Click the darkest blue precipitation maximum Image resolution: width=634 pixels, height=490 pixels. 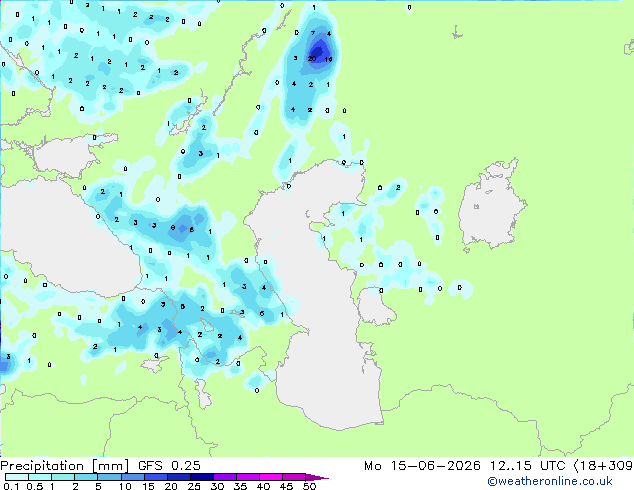317,52
